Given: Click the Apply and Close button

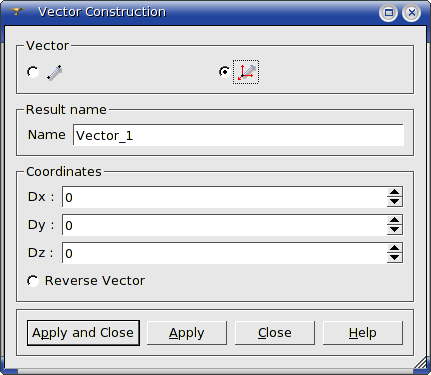Looking at the screenshot, I should tap(83, 333).
